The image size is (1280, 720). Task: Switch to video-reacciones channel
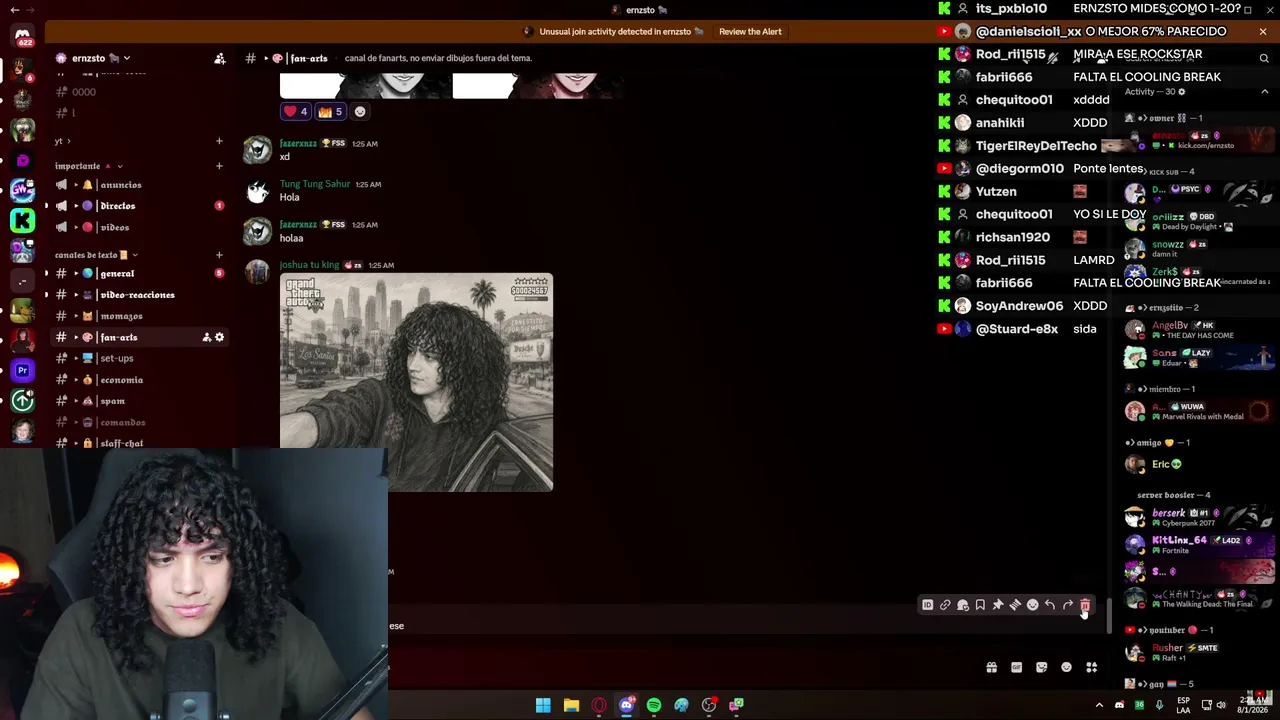pyautogui.click(x=139, y=295)
